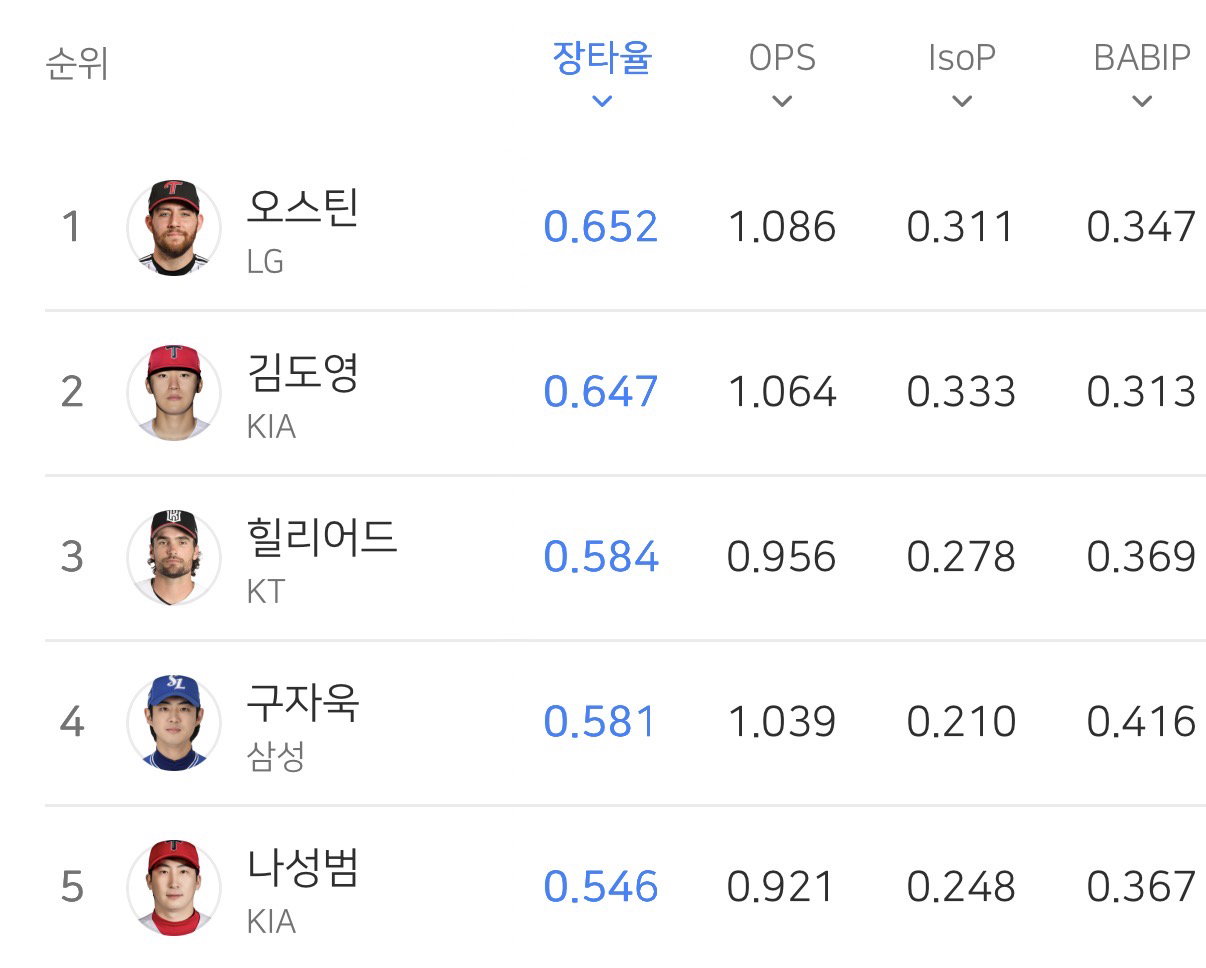Viewport: 1206px width, 968px height.
Task: Open 오스틴's player profile photo
Action: 174,228
